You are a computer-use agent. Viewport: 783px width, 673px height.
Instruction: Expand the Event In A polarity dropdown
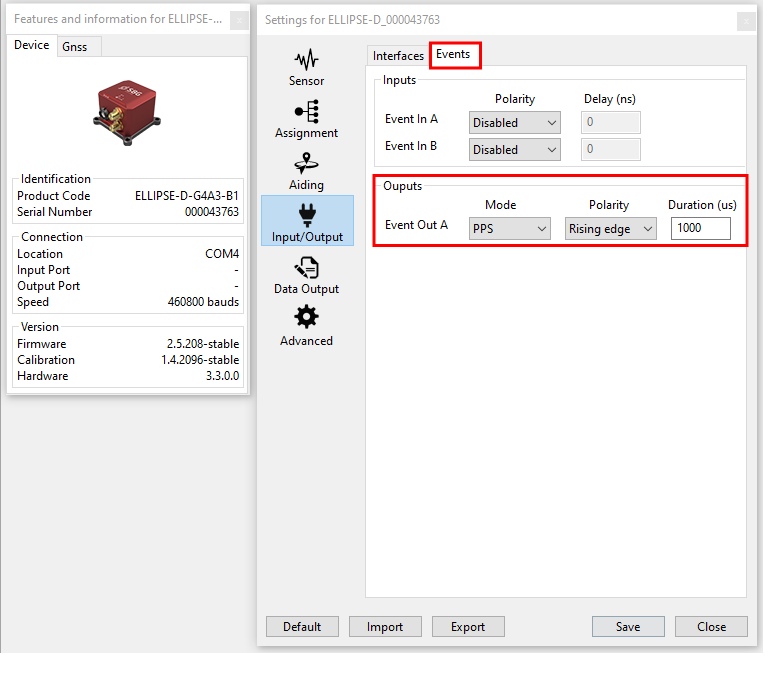click(514, 123)
